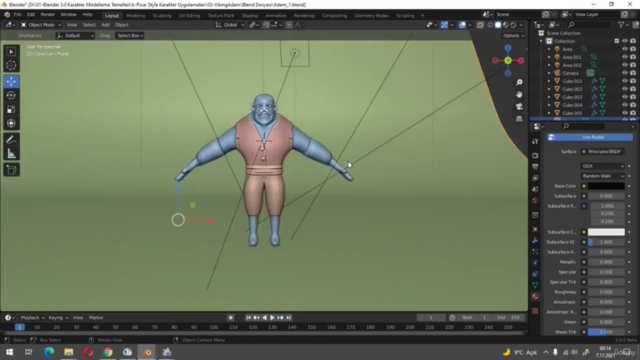Collapse the Collection tree expander
640x360 pixels.
click(541, 41)
